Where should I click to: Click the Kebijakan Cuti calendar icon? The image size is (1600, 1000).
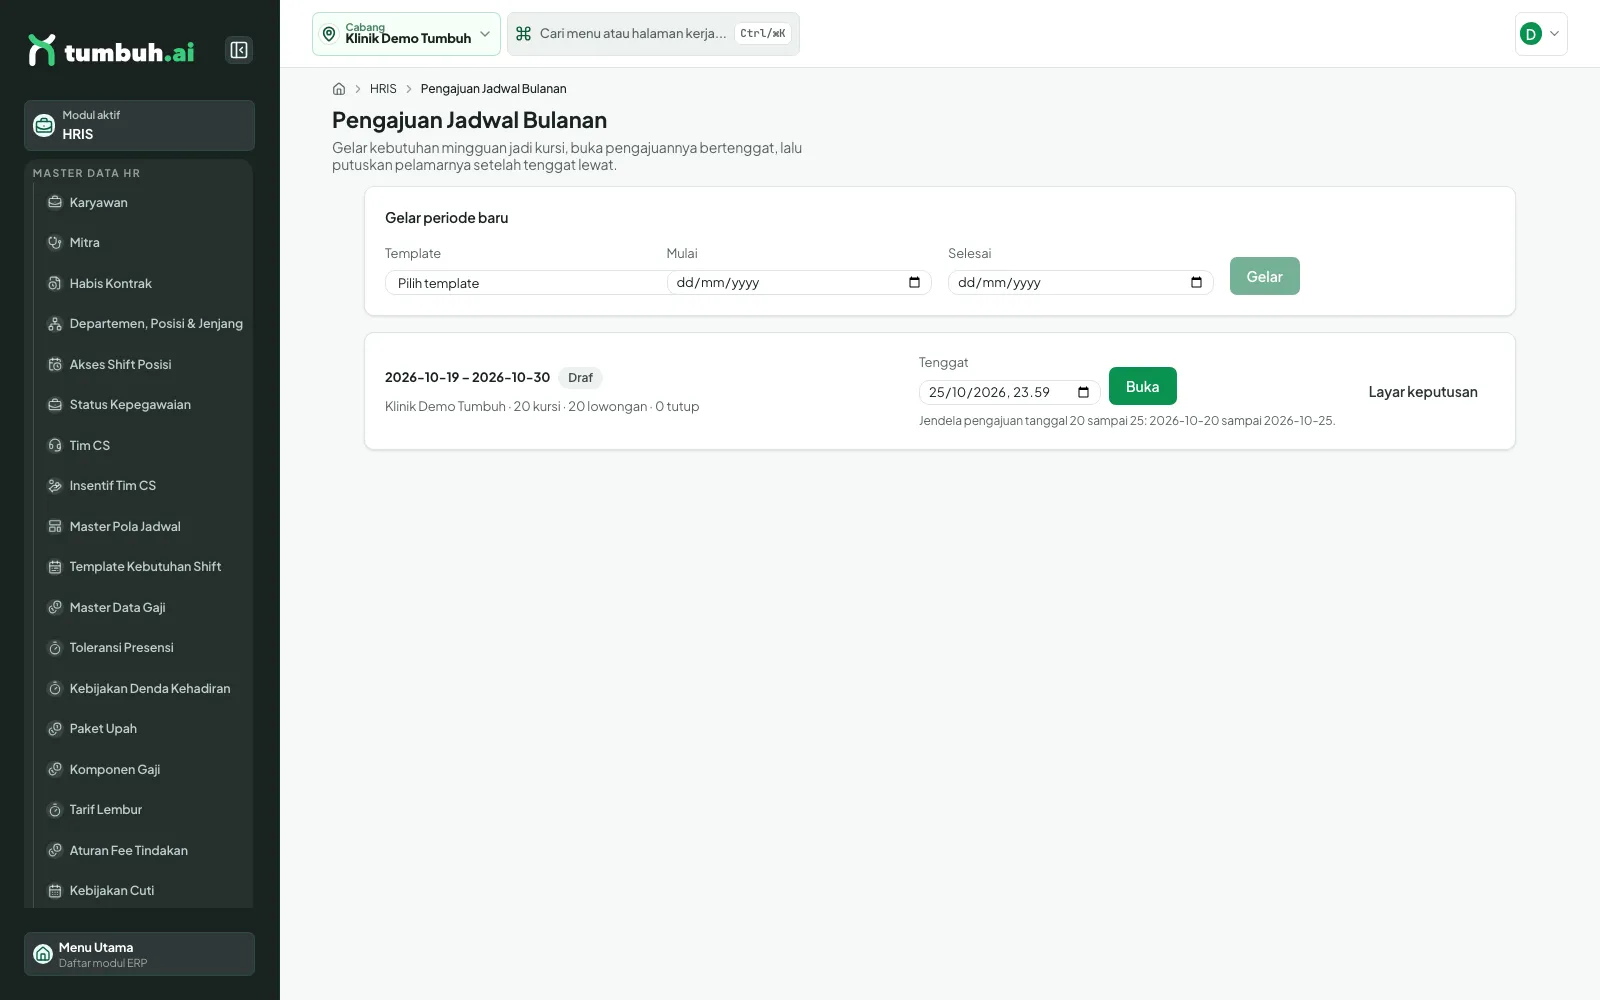(x=55, y=891)
